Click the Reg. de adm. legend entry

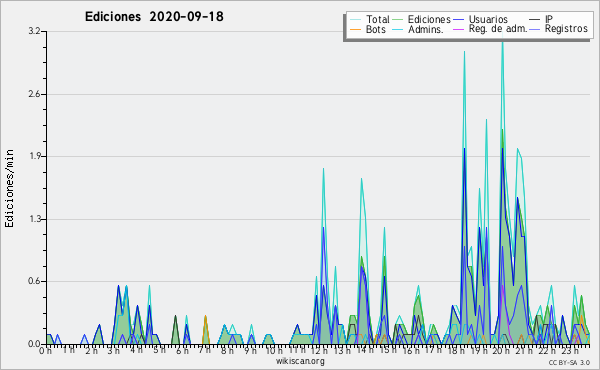[x=490, y=29]
